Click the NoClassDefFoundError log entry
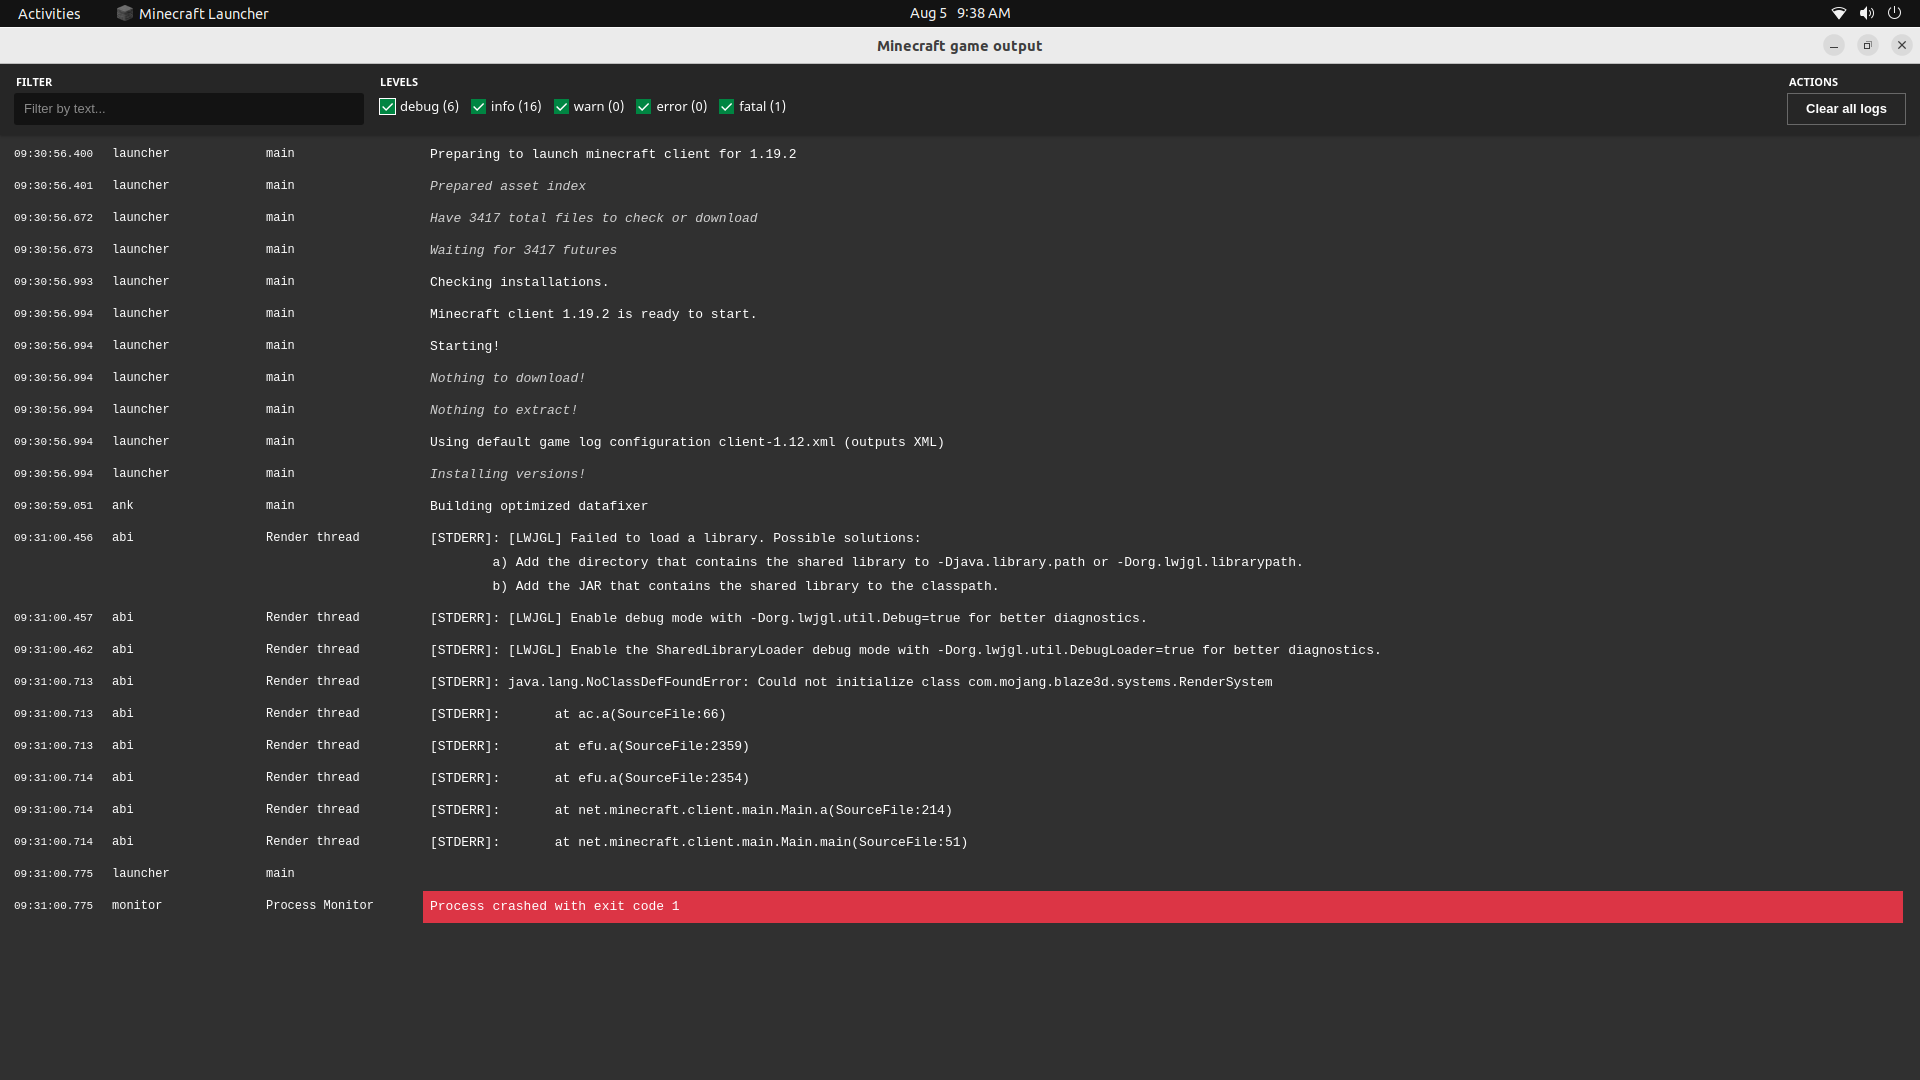 (850, 682)
